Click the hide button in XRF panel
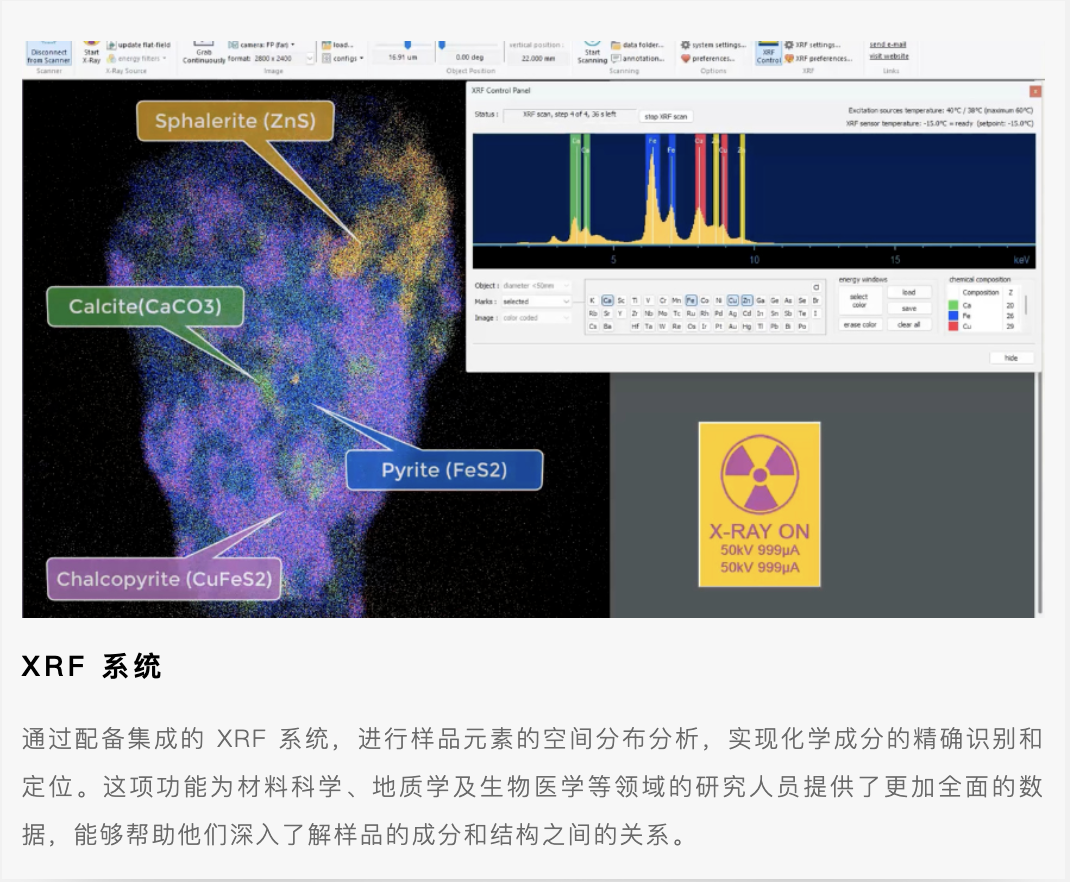The image size is (1070, 882). pos(1011,357)
